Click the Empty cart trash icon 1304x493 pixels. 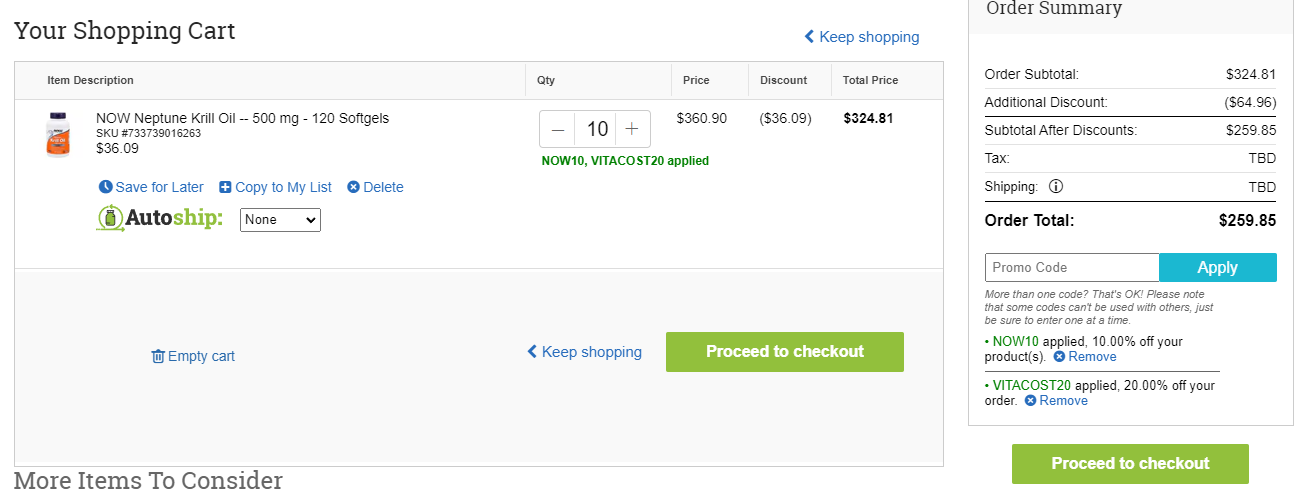click(x=158, y=356)
